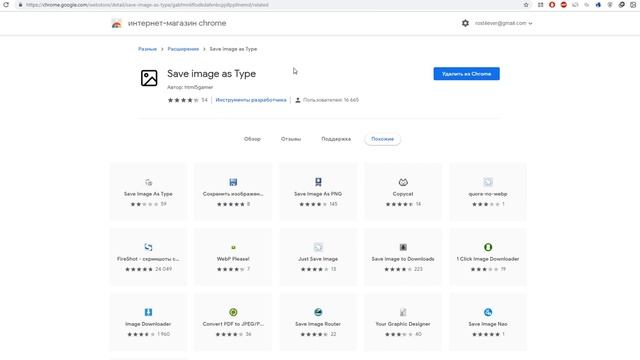Open the Copycat title text
The height and width of the screenshot is (360, 640).
pyautogui.click(x=403, y=194)
